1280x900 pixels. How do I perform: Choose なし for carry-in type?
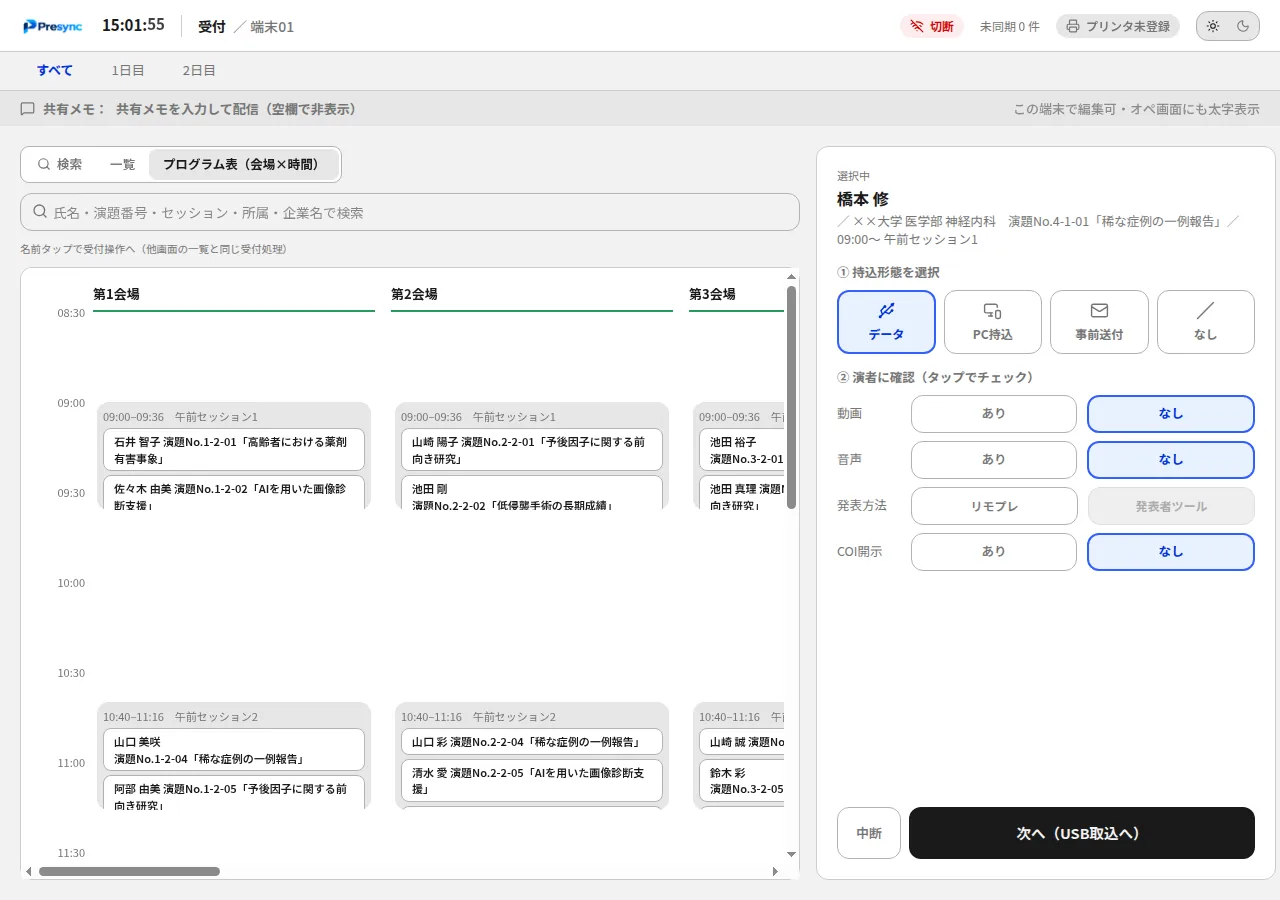[1206, 322]
